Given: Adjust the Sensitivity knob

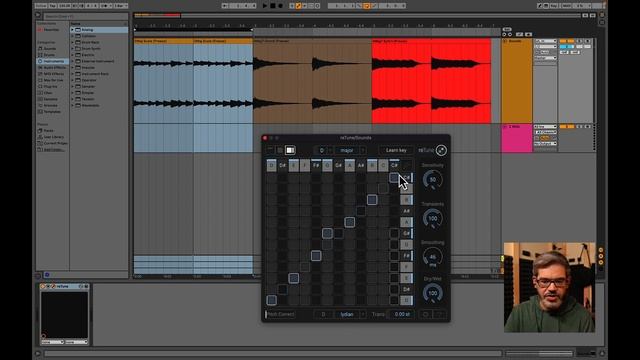Looking at the screenshot, I should (x=433, y=180).
